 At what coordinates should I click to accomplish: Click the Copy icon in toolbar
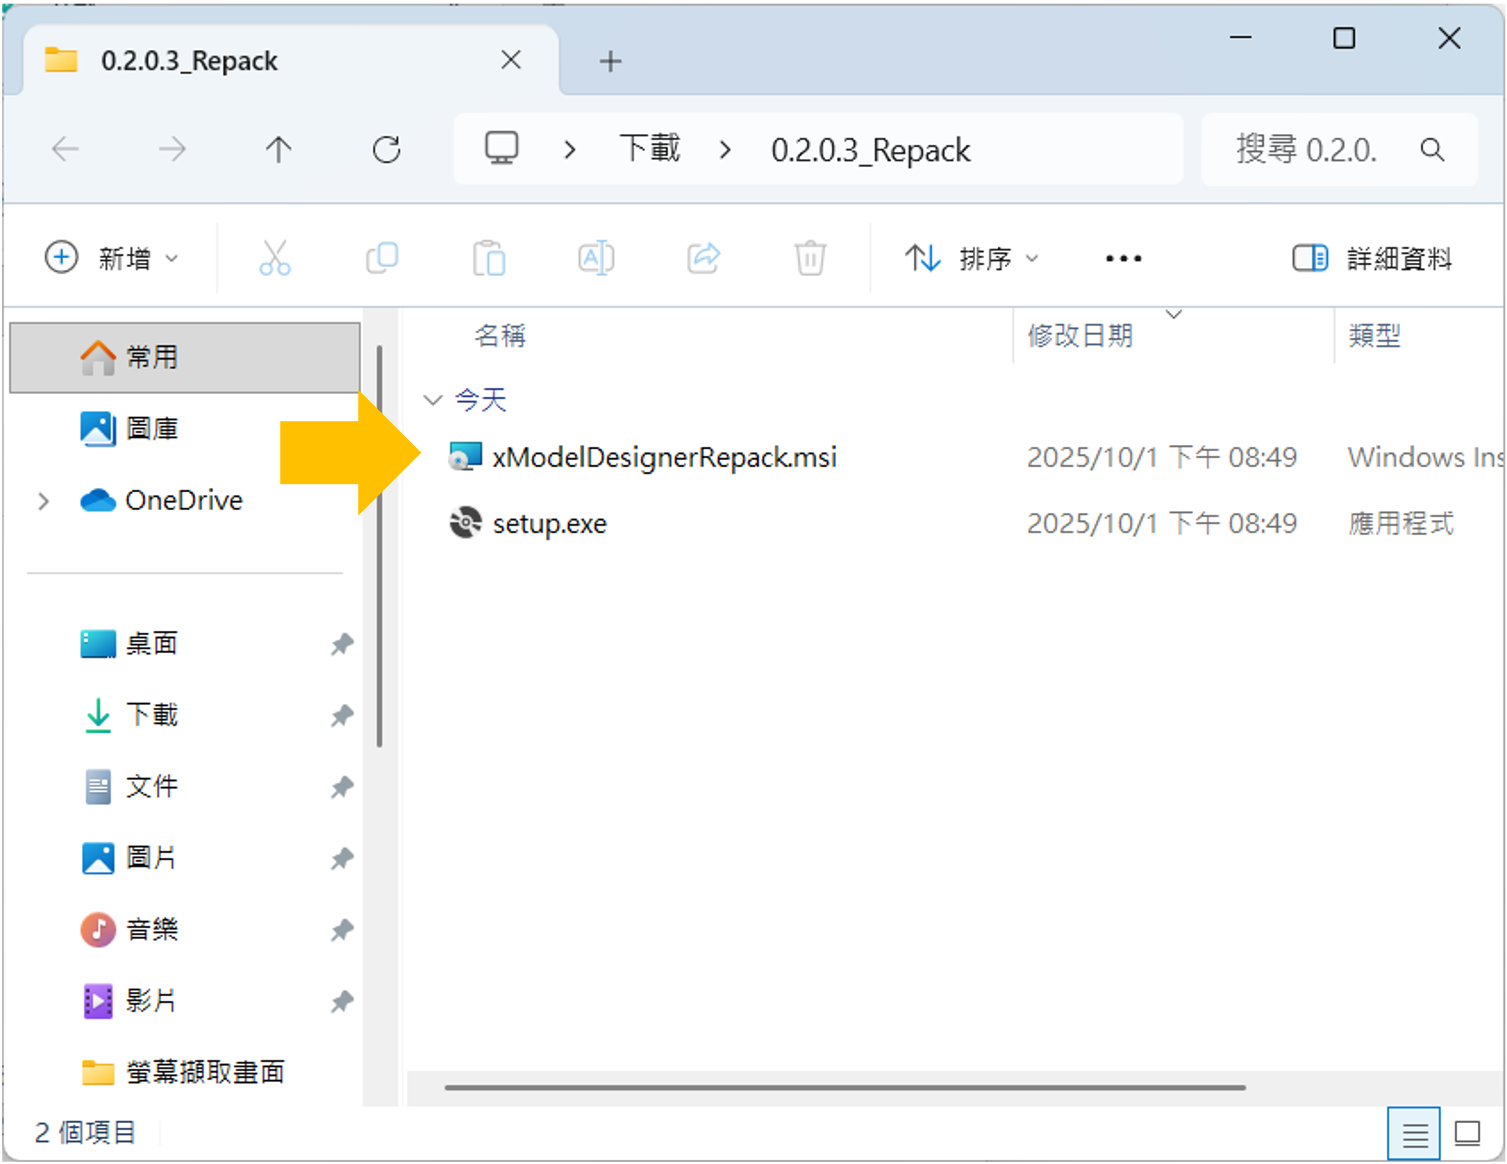click(x=382, y=258)
